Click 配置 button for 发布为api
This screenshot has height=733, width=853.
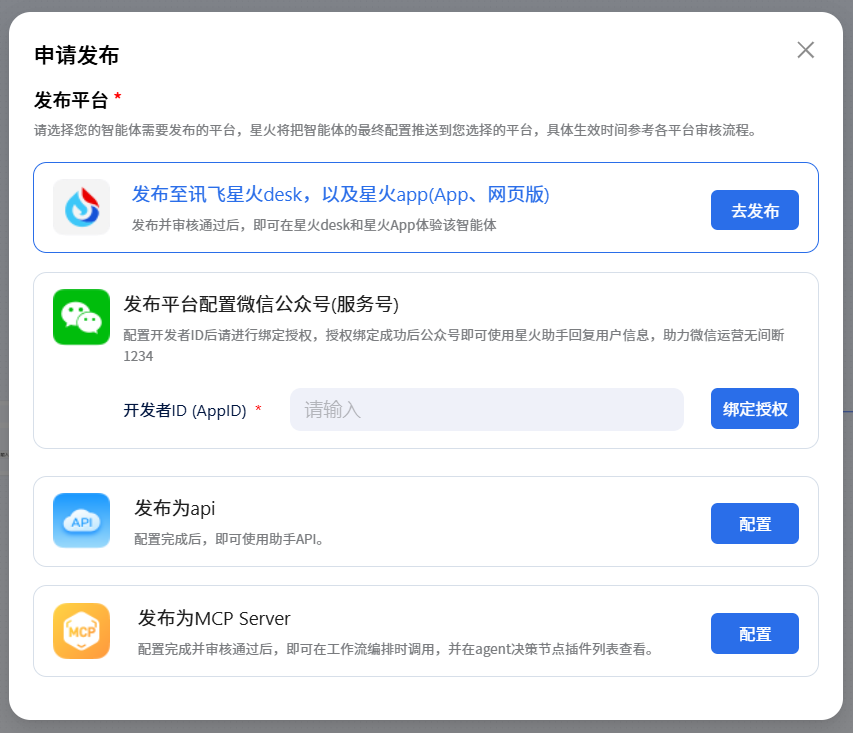click(x=755, y=523)
